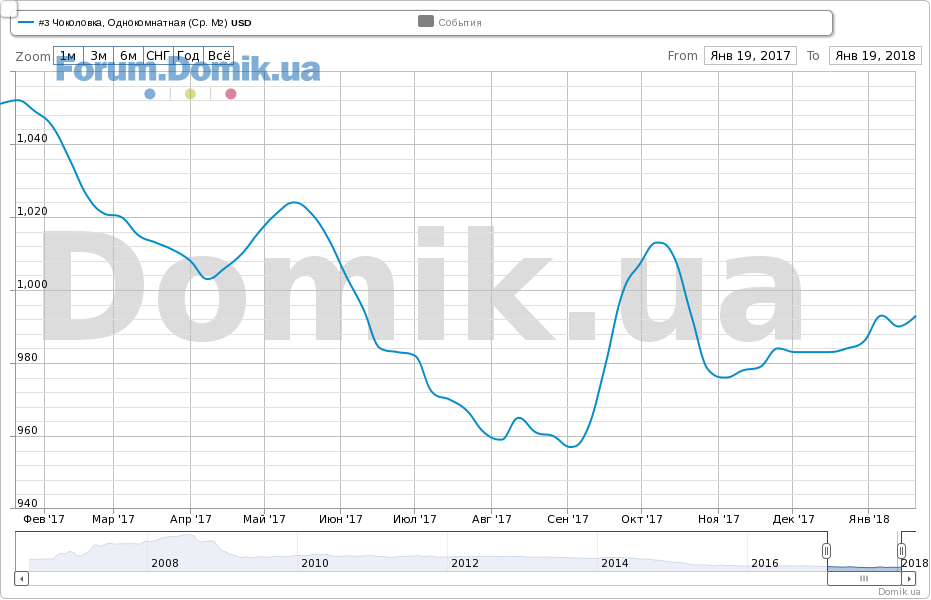Select the Год zoom range
This screenshot has width=931, height=600.
click(x=189, y=56)
